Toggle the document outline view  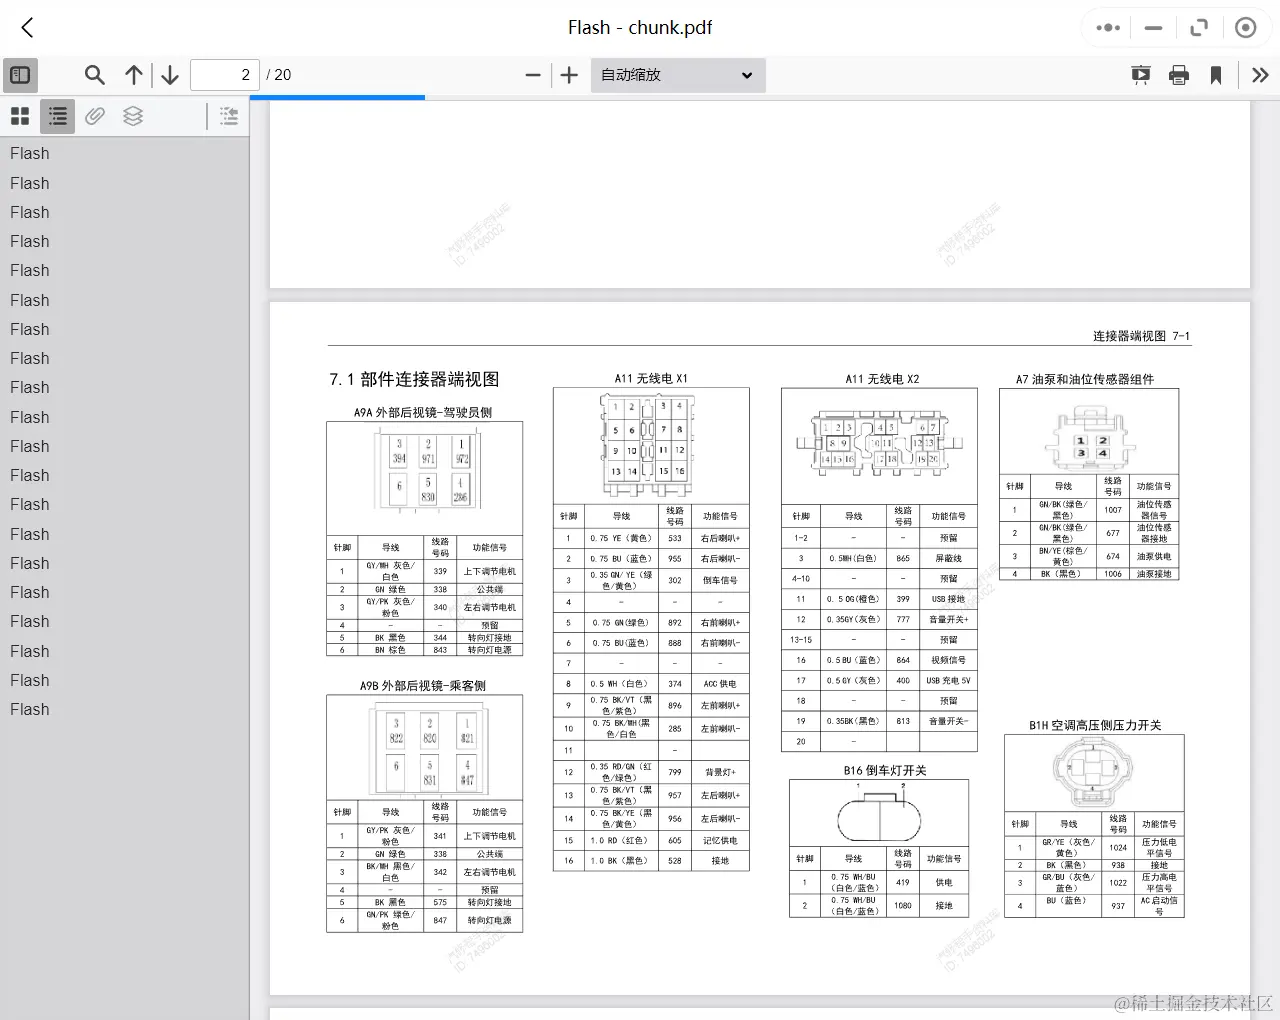click(56, 116)
